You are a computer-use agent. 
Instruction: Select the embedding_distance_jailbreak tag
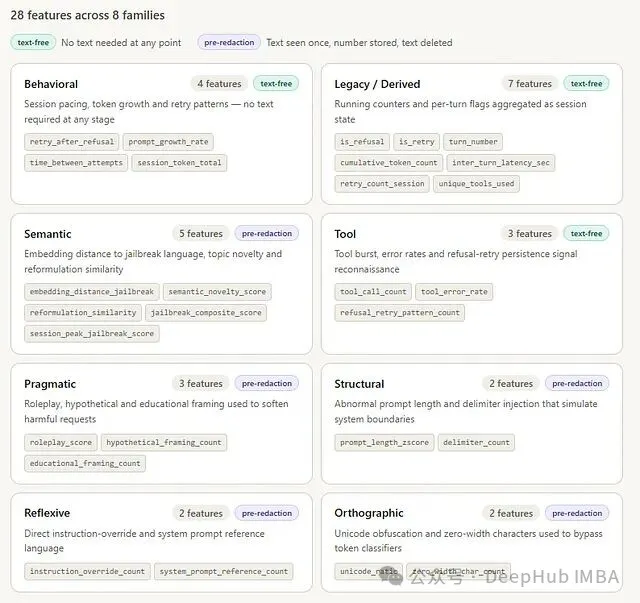pos(92,292)
